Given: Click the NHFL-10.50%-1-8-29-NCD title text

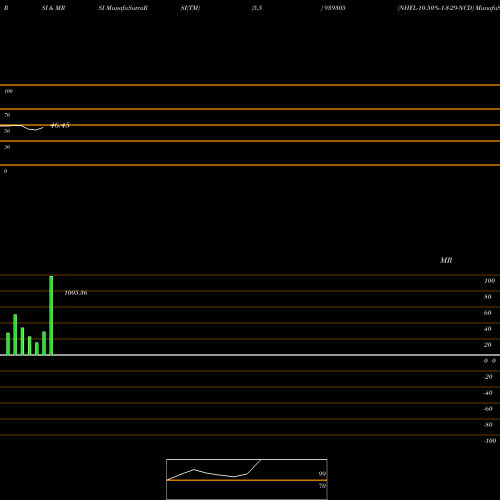Looking at the screenshot, I should click(435, 8).
